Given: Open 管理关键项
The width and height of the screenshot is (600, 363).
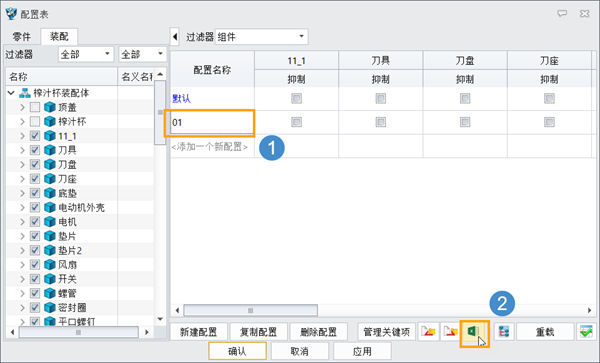Looking at the screenshot, I should [x=386, y=332].
